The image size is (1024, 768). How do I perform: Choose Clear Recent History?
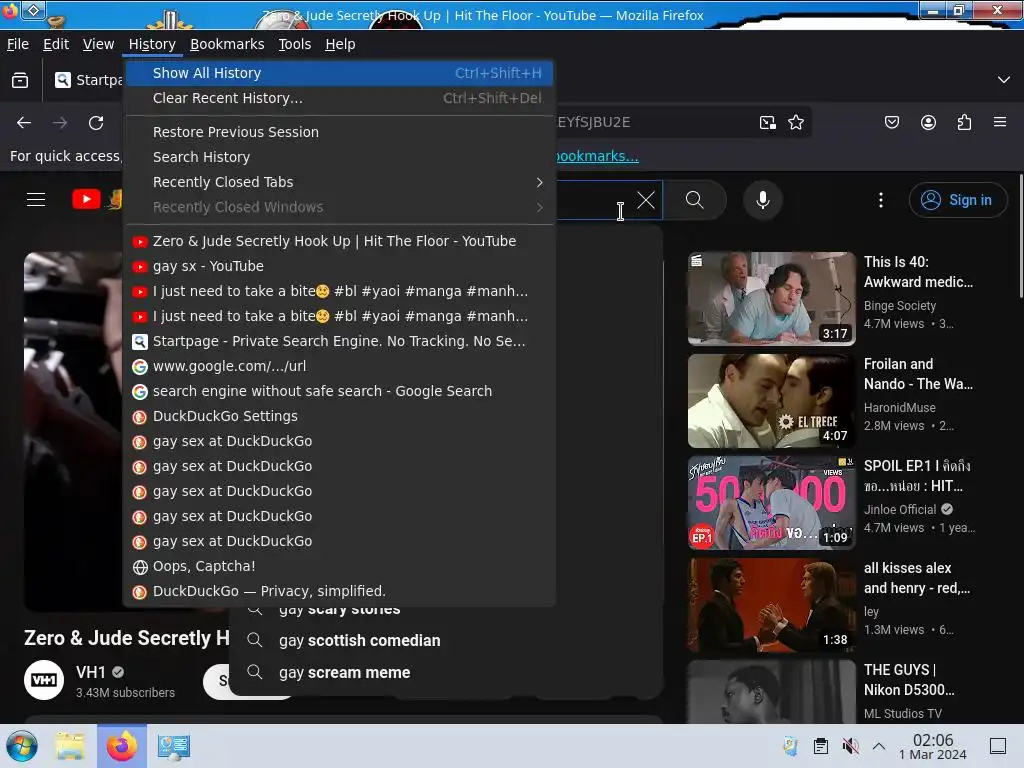tap(340, 98)
